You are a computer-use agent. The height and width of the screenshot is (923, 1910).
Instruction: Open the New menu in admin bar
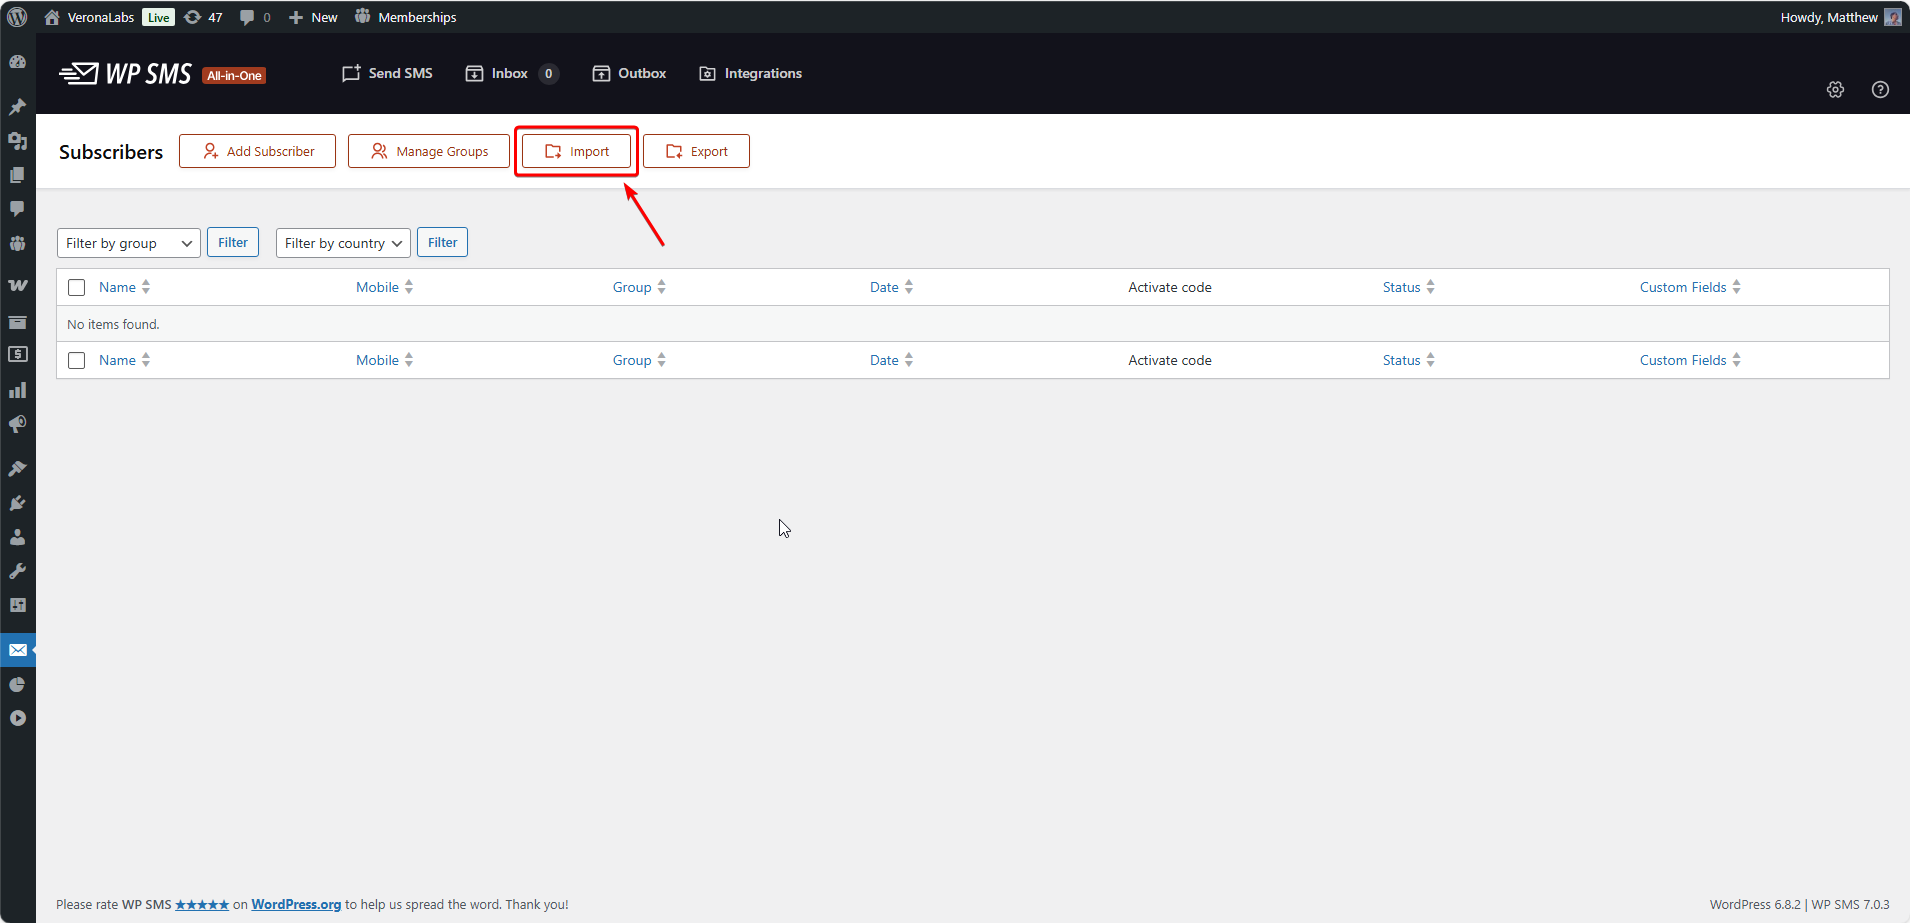pyautogui.click(x=313, y=16)
